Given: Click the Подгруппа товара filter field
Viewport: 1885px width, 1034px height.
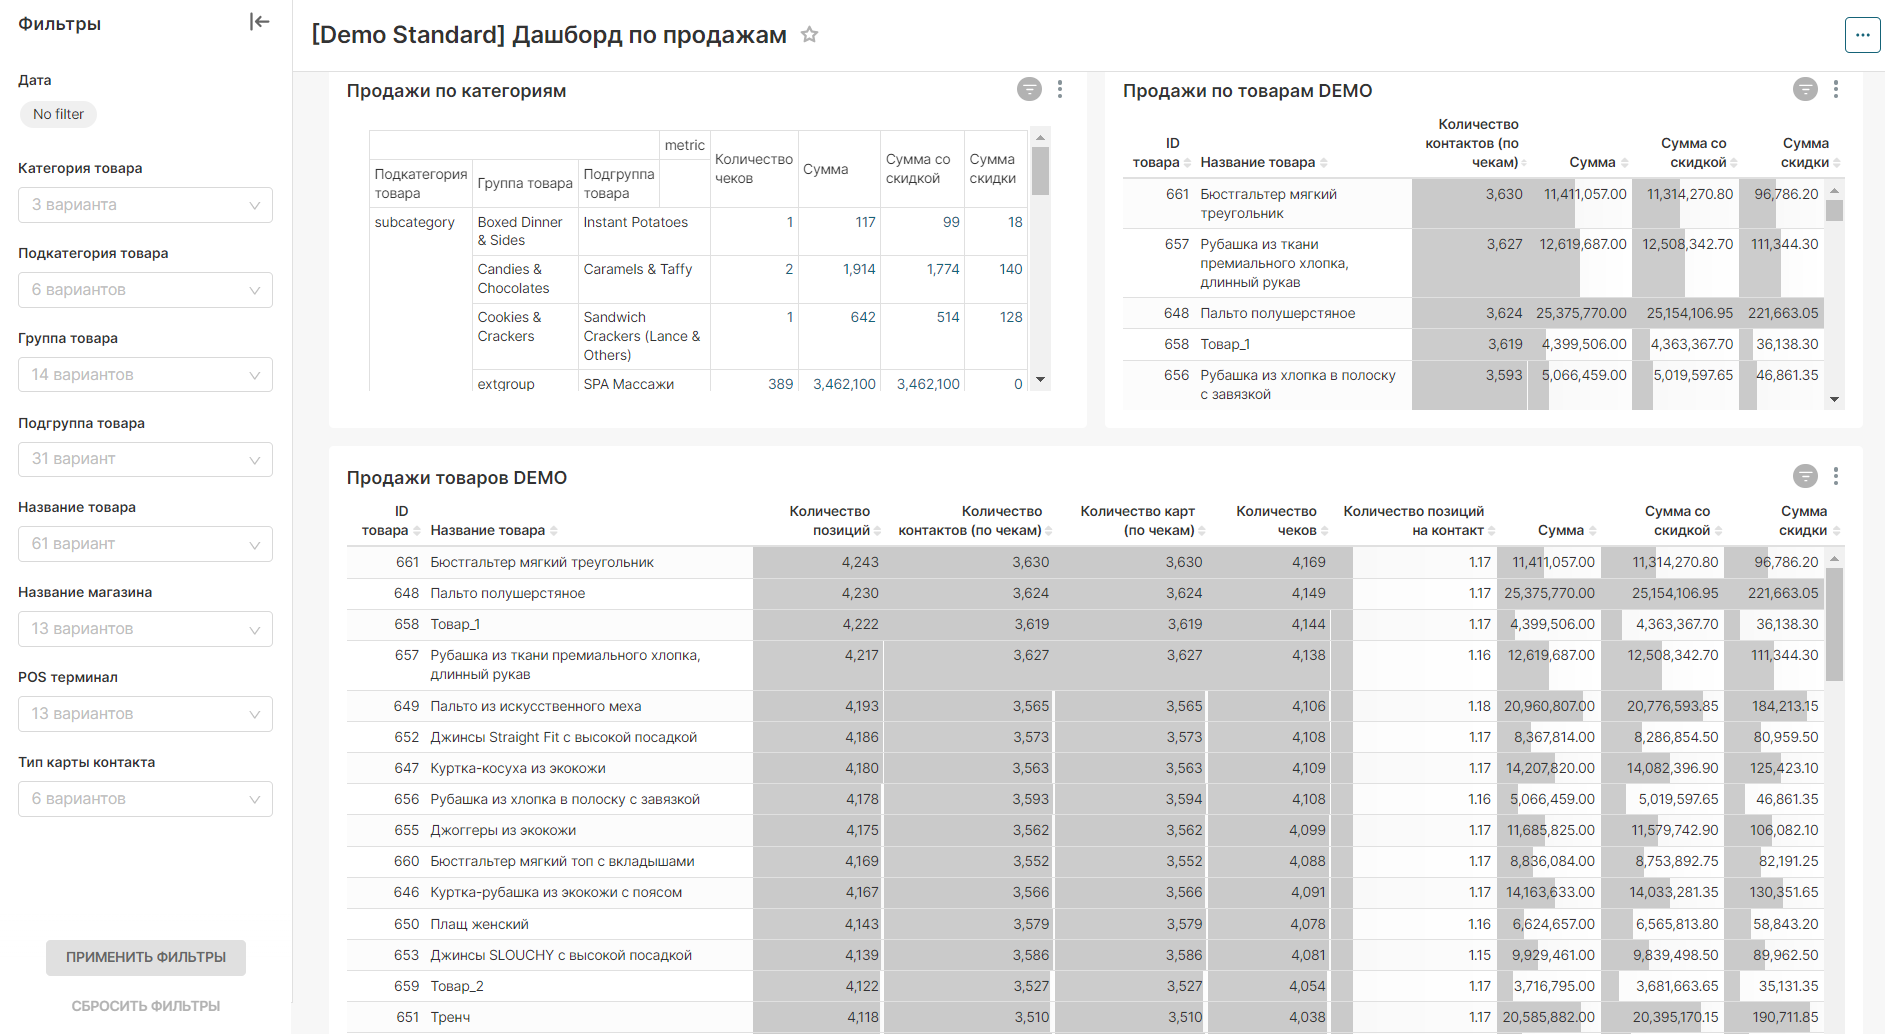Looking at the screenshot, I should [x=145, y=459].
